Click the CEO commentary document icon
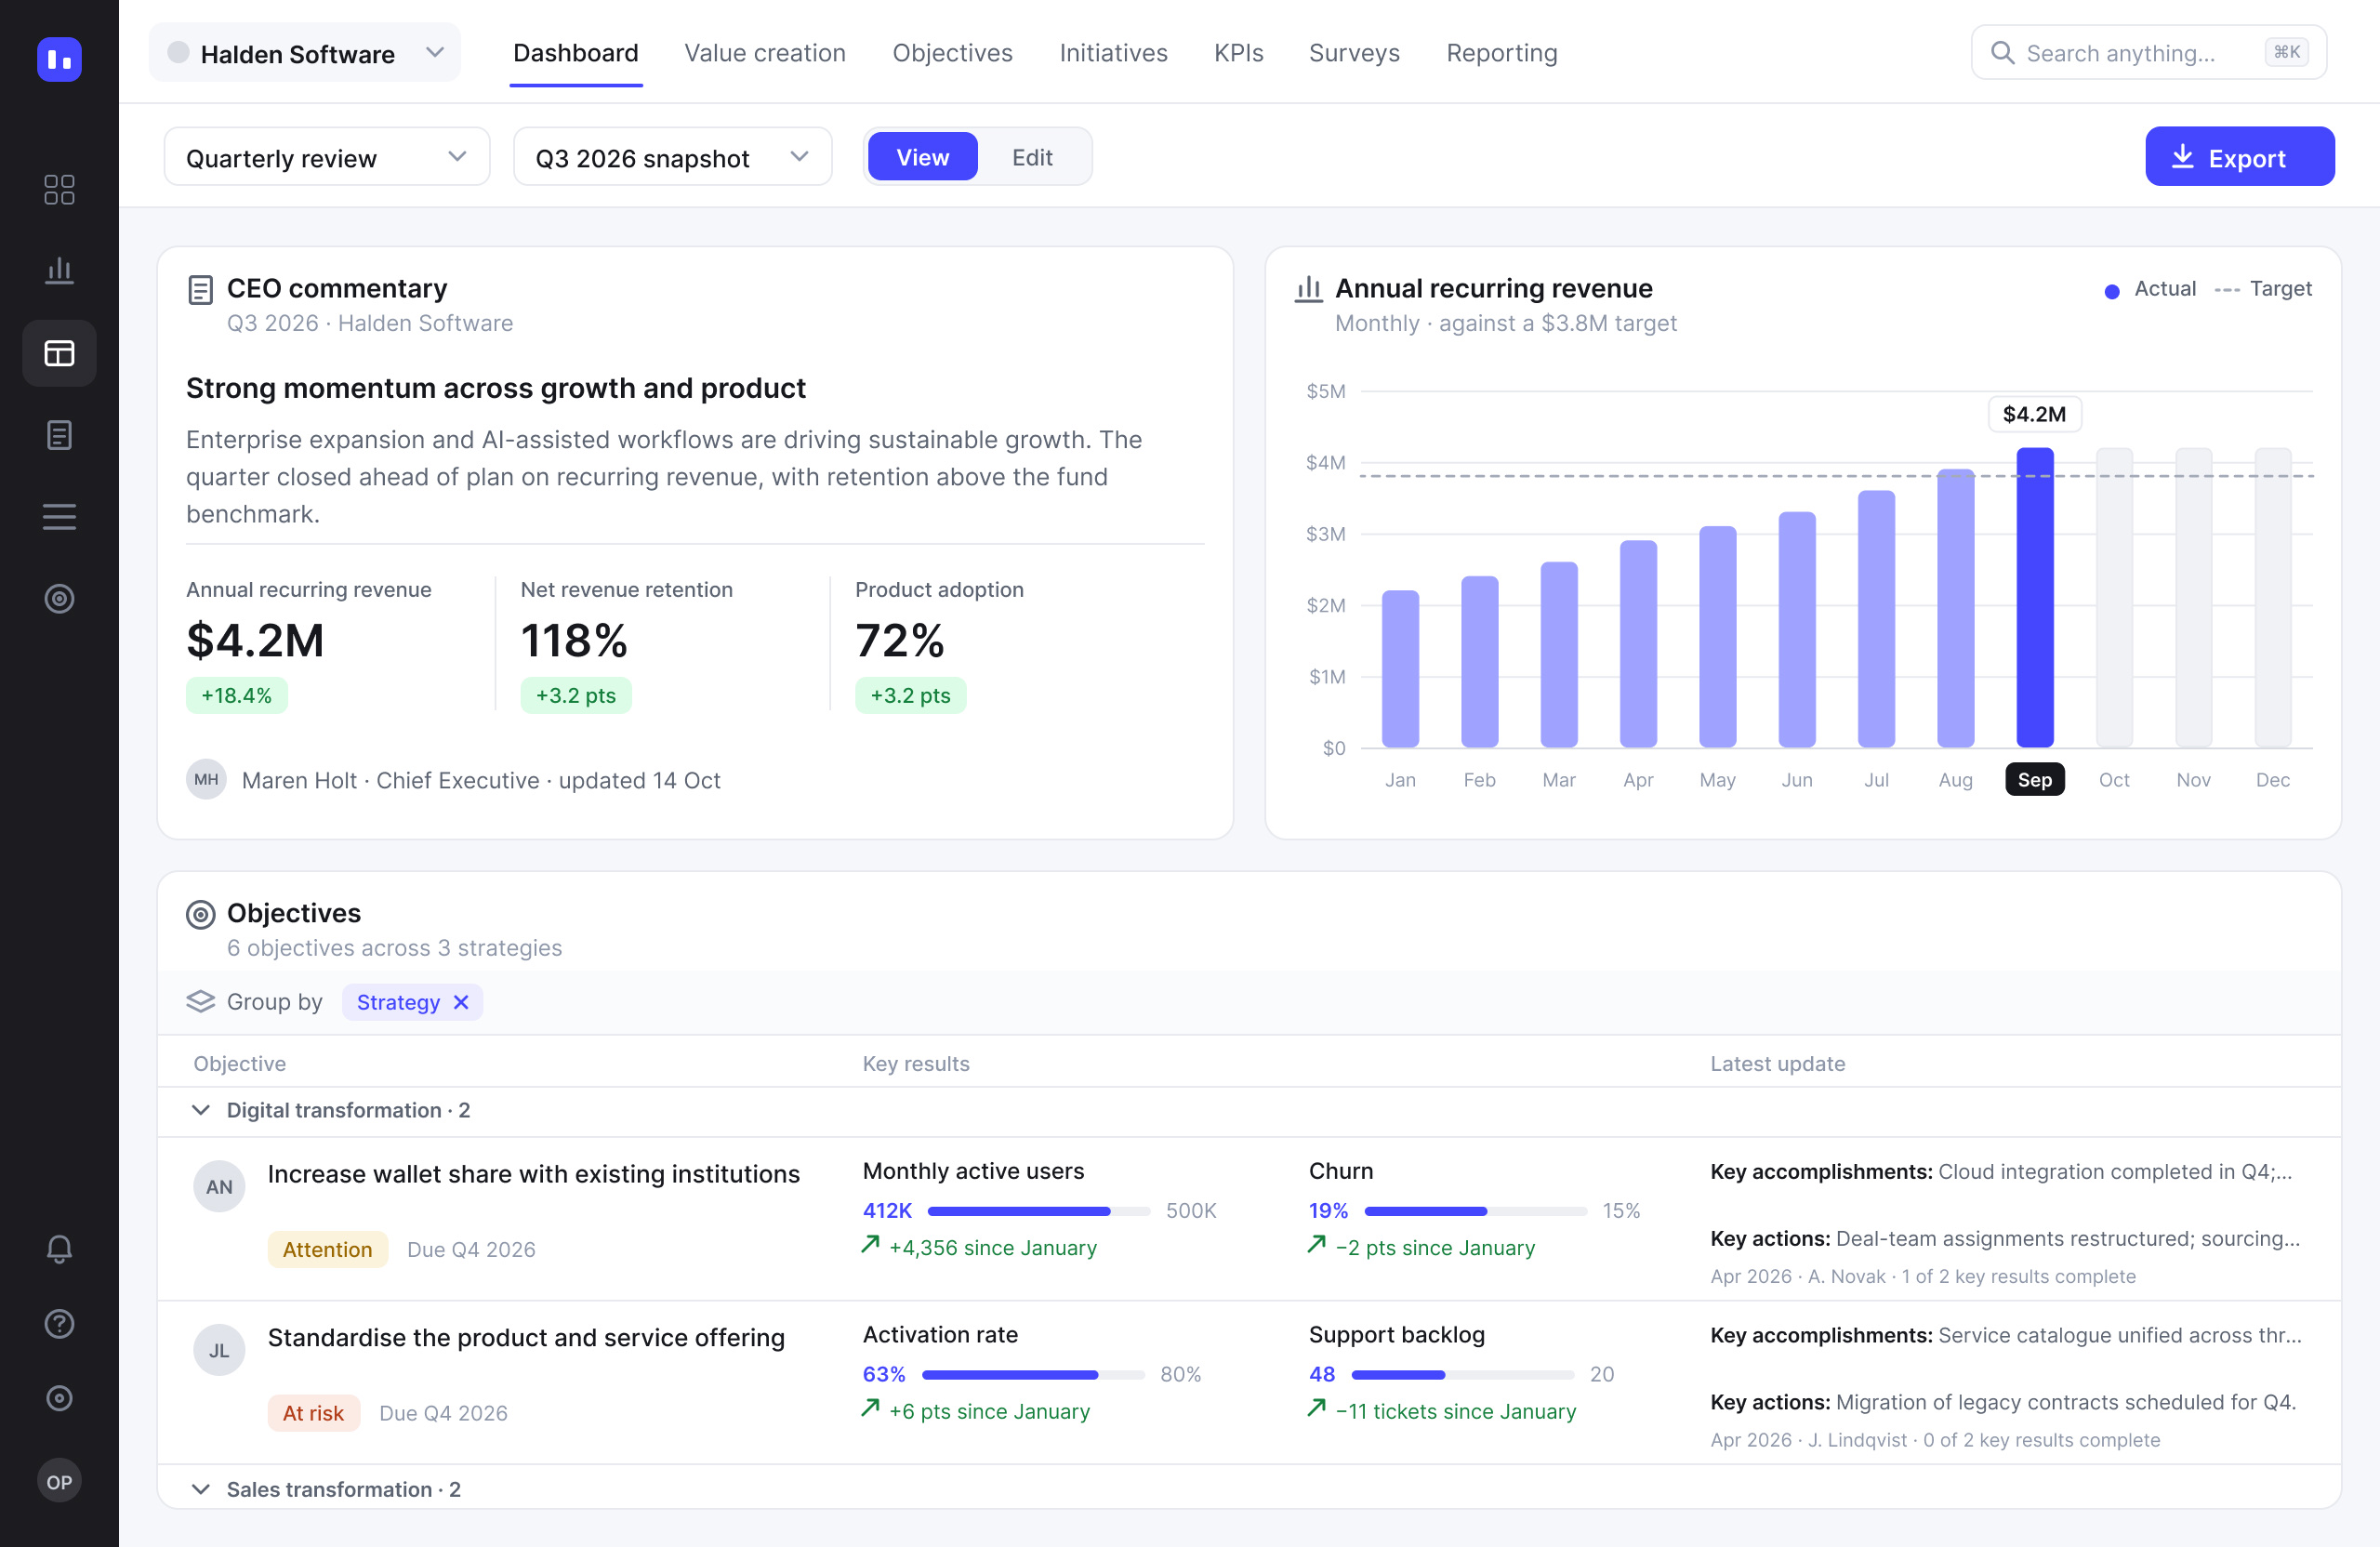 200,290
